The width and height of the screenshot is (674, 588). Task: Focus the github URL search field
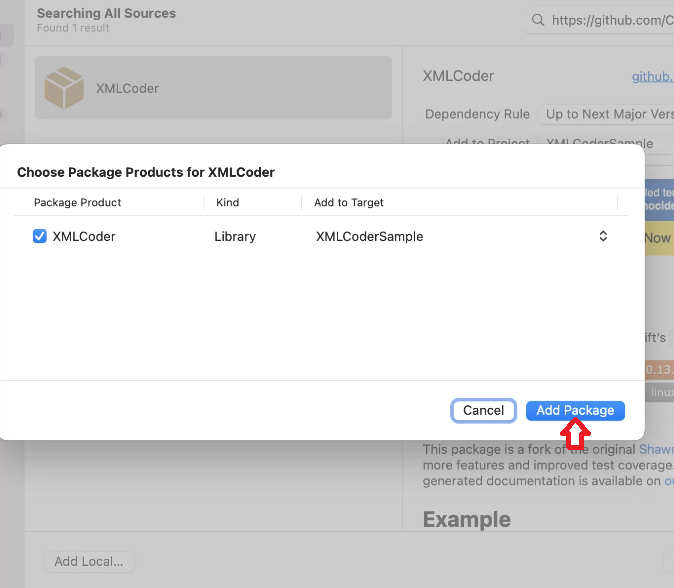600,20
